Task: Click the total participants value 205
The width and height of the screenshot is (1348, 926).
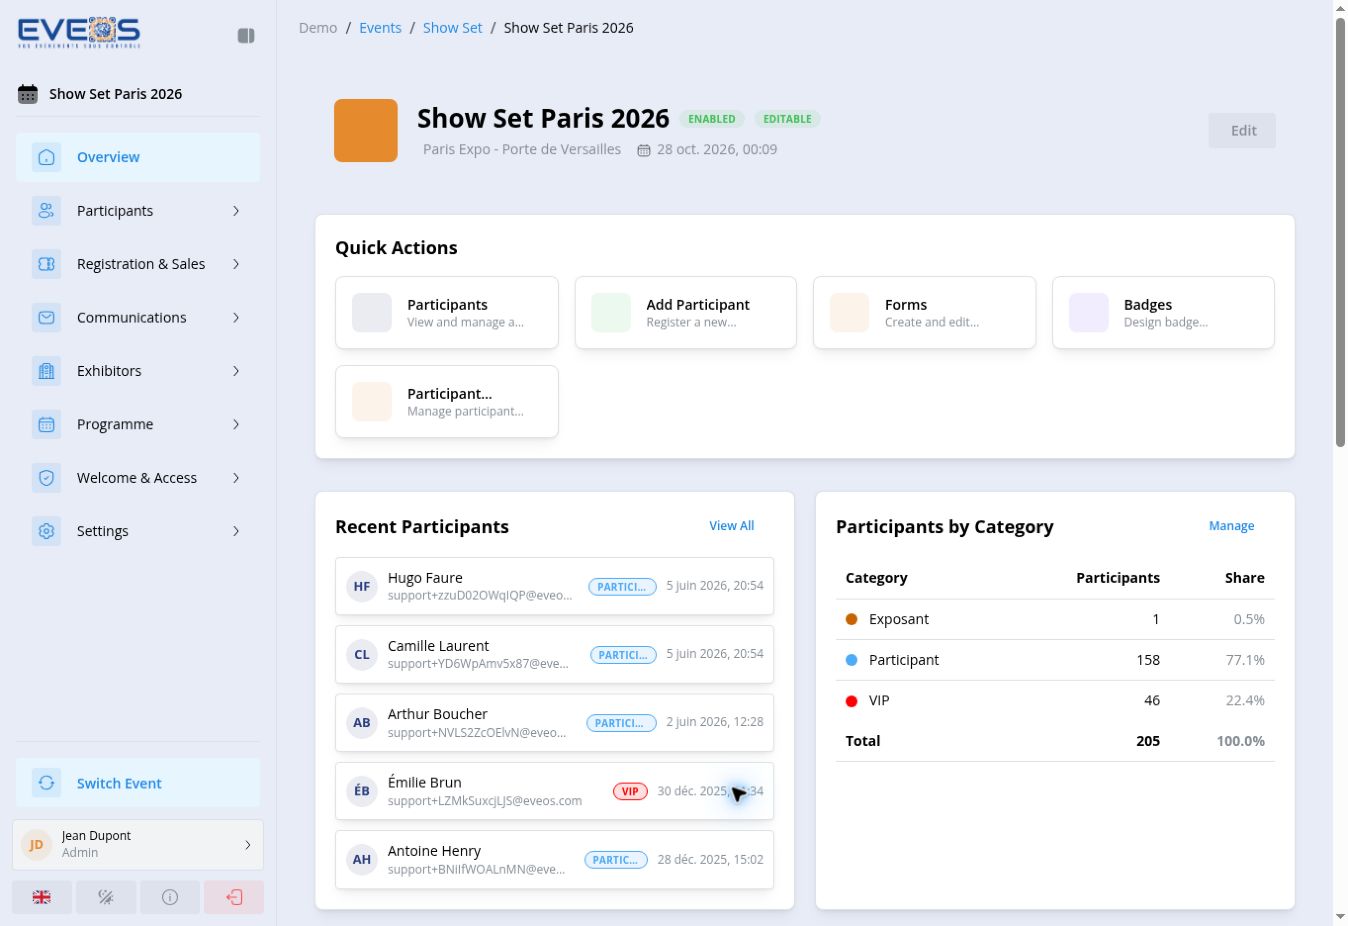Action: tap(1148, 741)
